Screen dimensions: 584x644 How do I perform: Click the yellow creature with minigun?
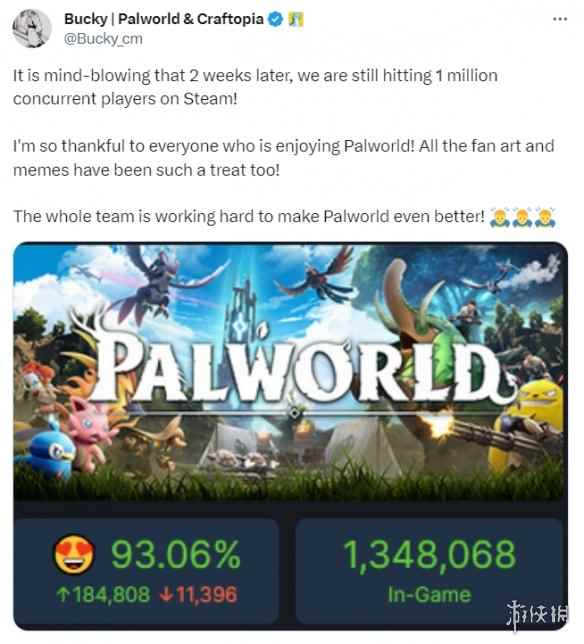pyautogui.click(x=528, y=427)
